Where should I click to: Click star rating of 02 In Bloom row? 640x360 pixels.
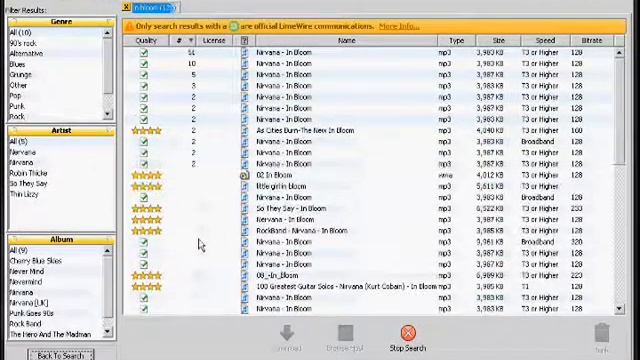coord(147,175)
